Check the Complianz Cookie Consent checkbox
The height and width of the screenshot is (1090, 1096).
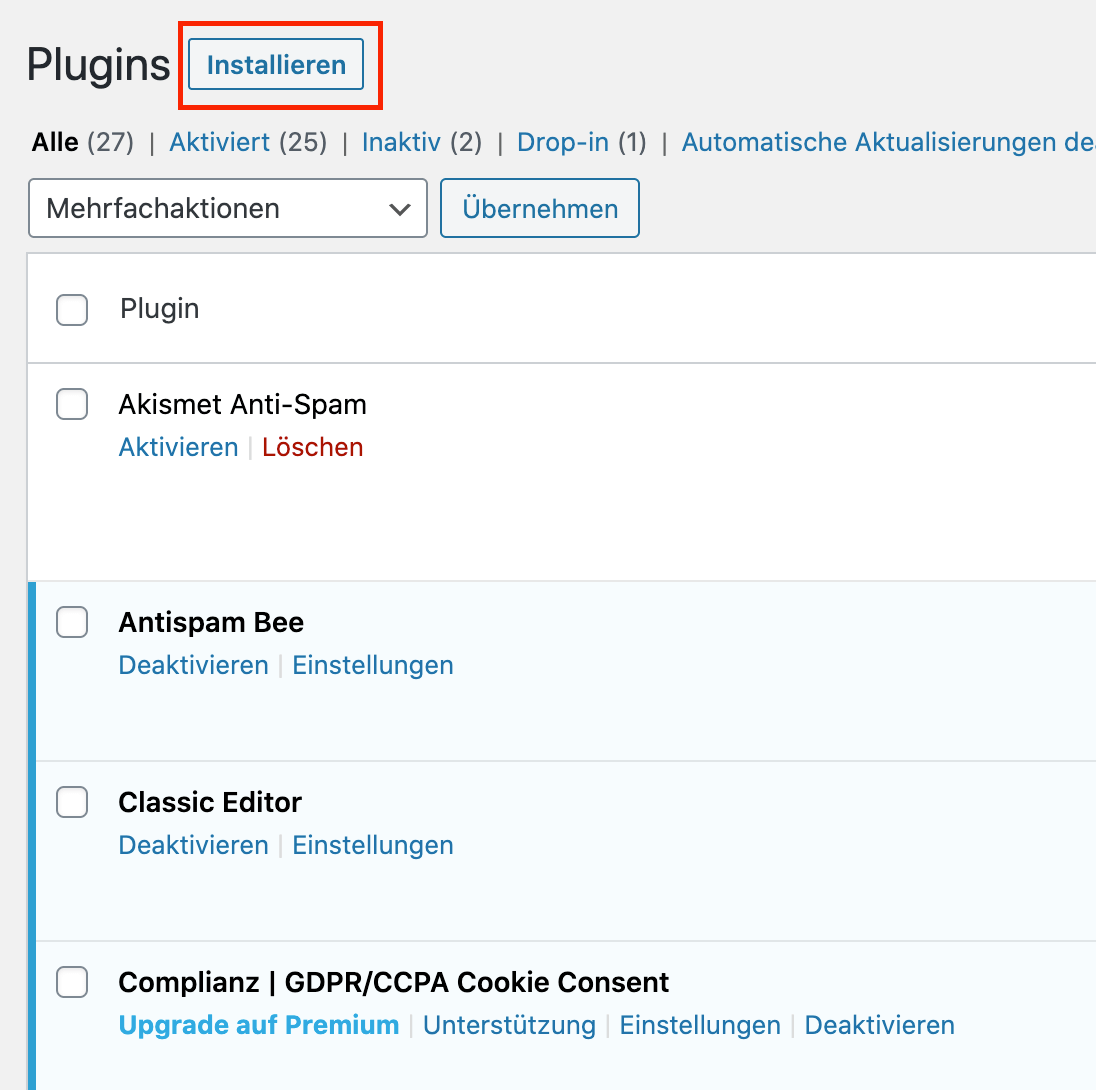coord(72,982)
